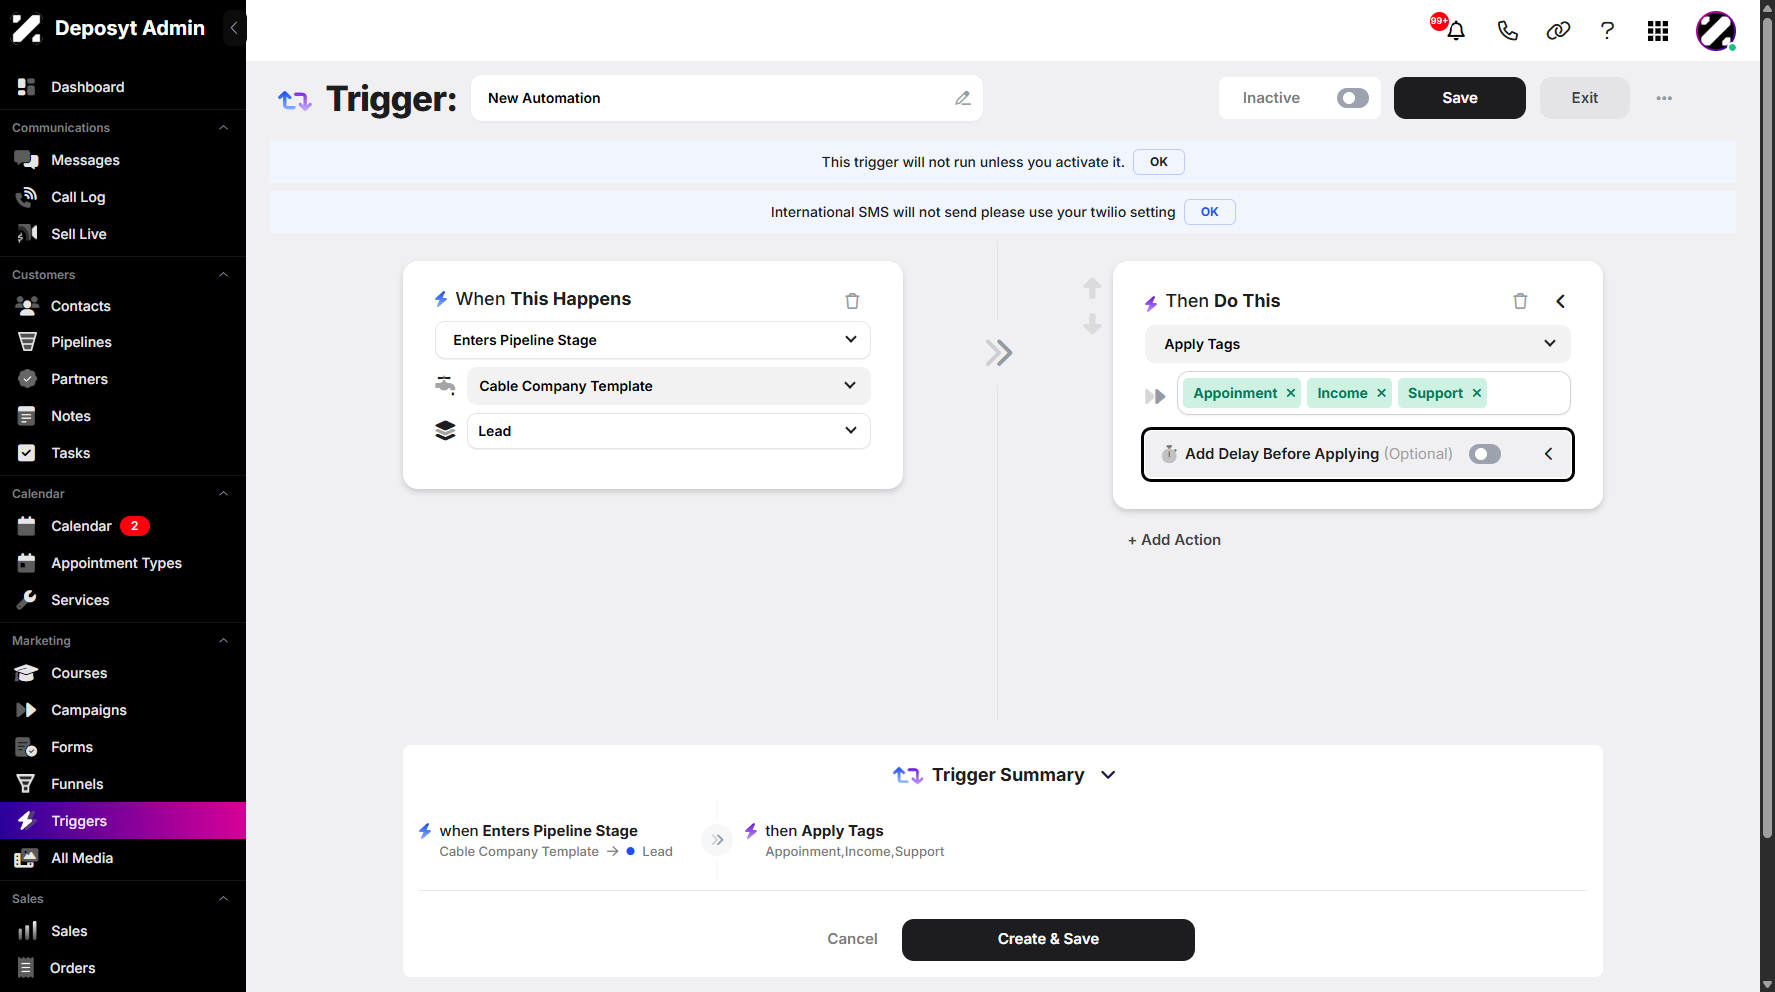1775x992 pixels.
Task: Click Create & Save
Action: click(x=1048, y=939)
